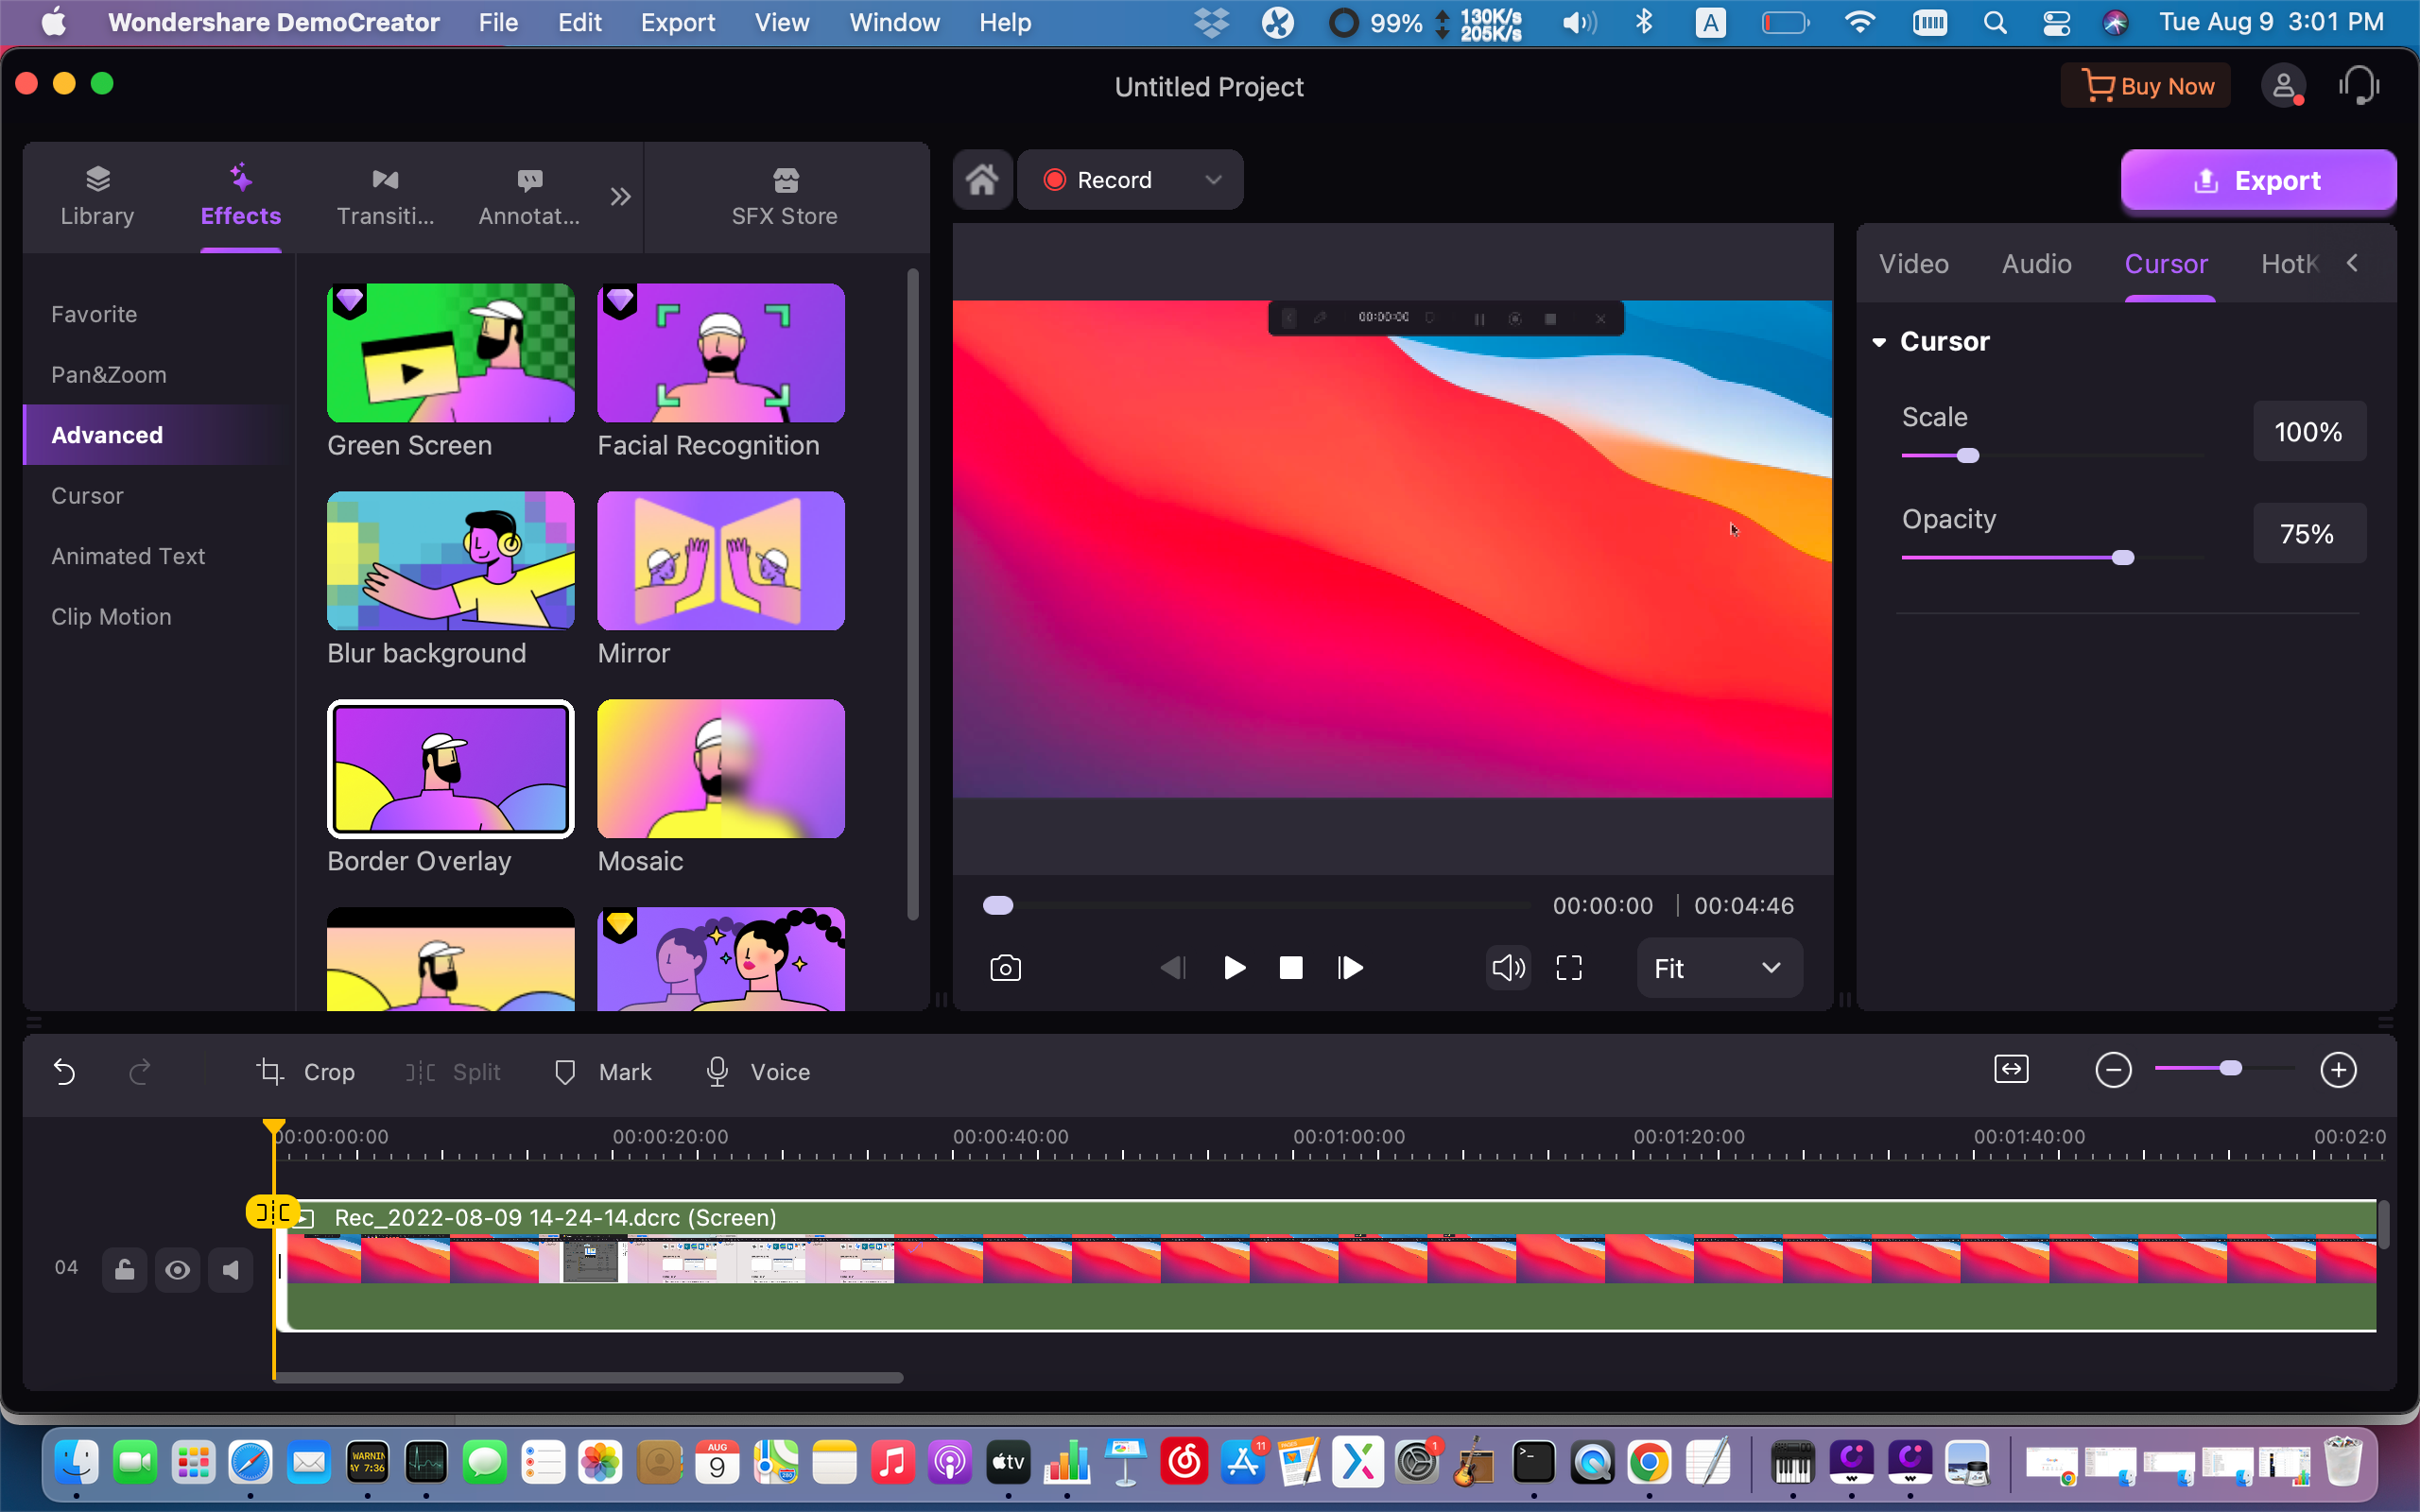The width and height of the screenshot is (2420, 1512).
Task: Toggle track 04 visibility eye
Action: (177, 1270)
